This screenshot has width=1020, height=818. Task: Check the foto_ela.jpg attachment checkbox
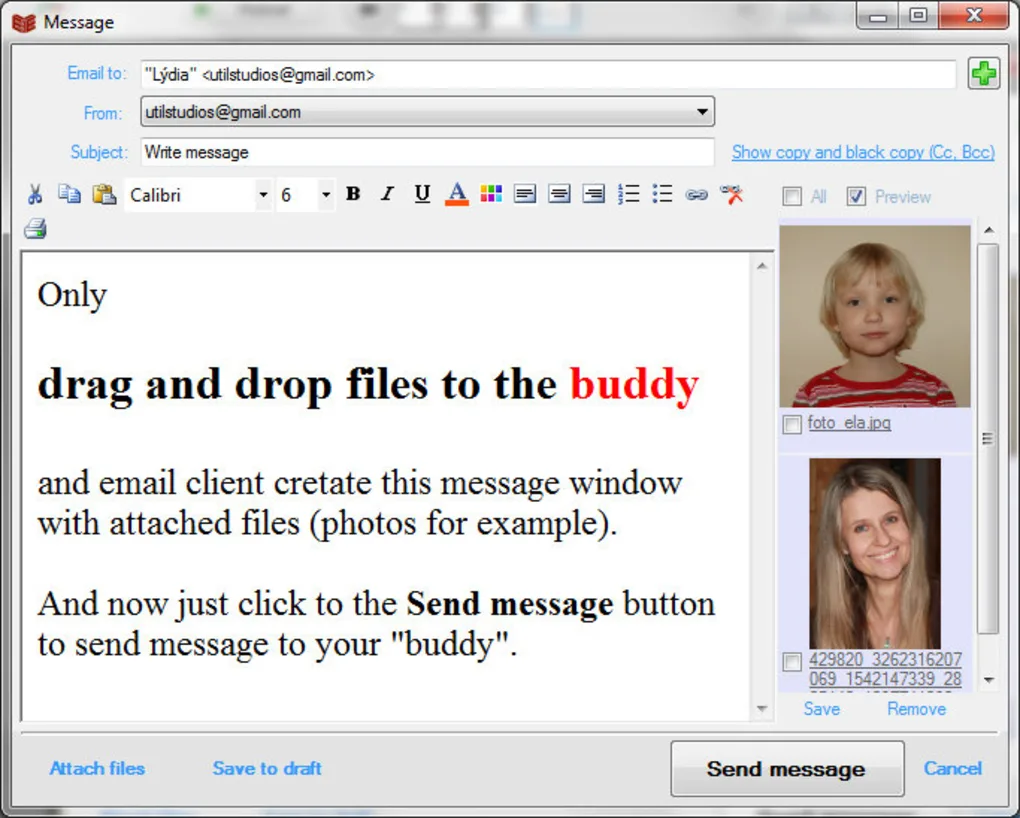pos(791,423)
